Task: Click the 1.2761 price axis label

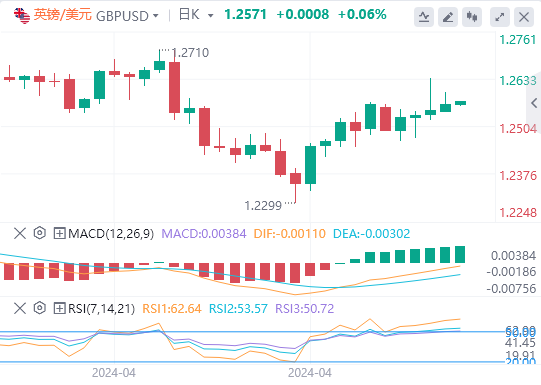Action: pyautogui.click(x=518, y=40)
